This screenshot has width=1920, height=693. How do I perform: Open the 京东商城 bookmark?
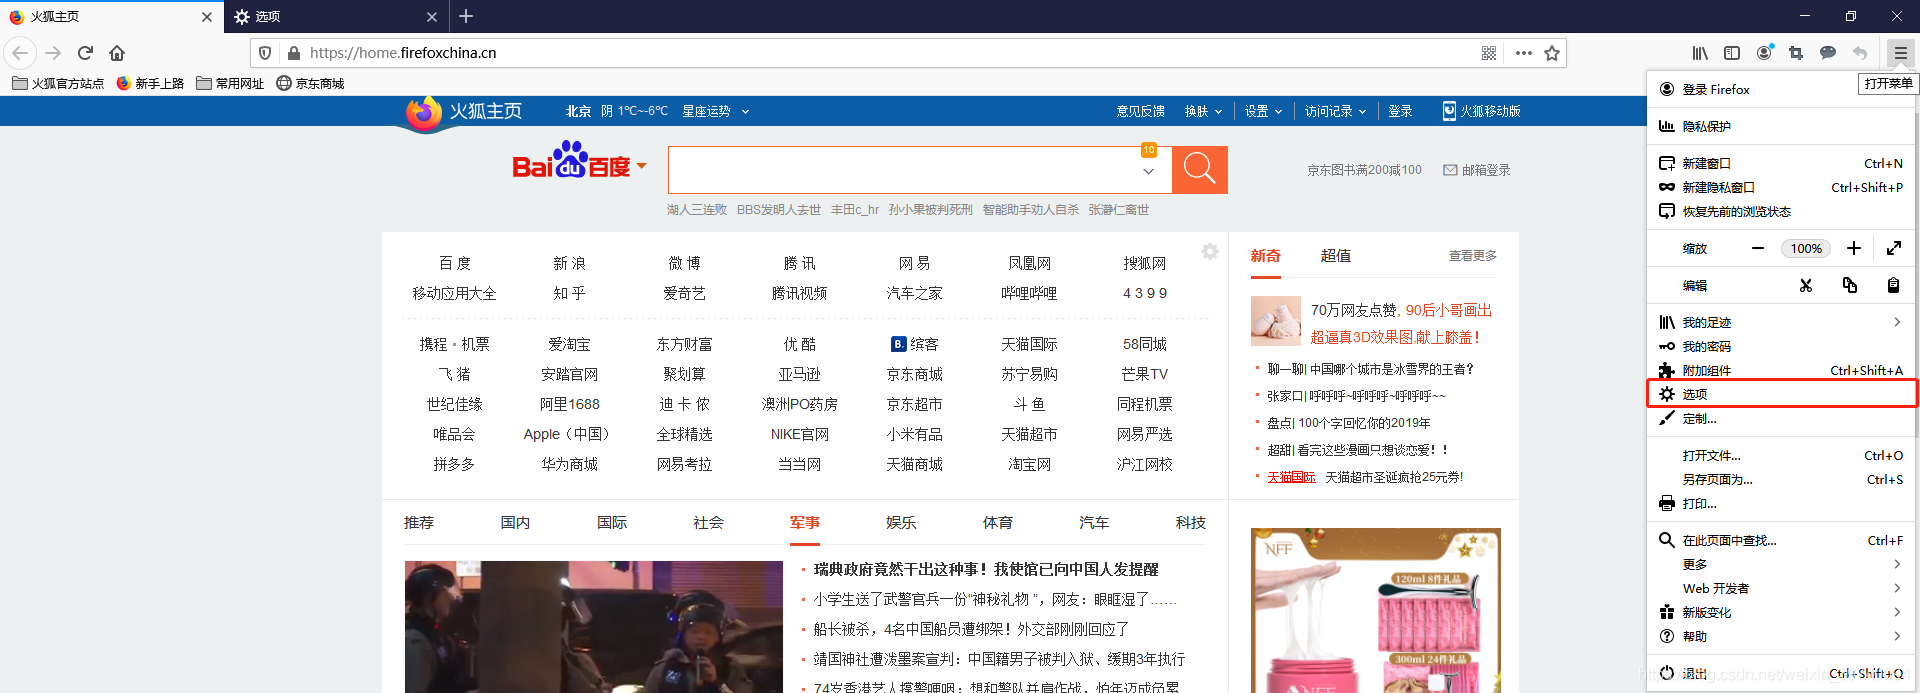(310, 83)
